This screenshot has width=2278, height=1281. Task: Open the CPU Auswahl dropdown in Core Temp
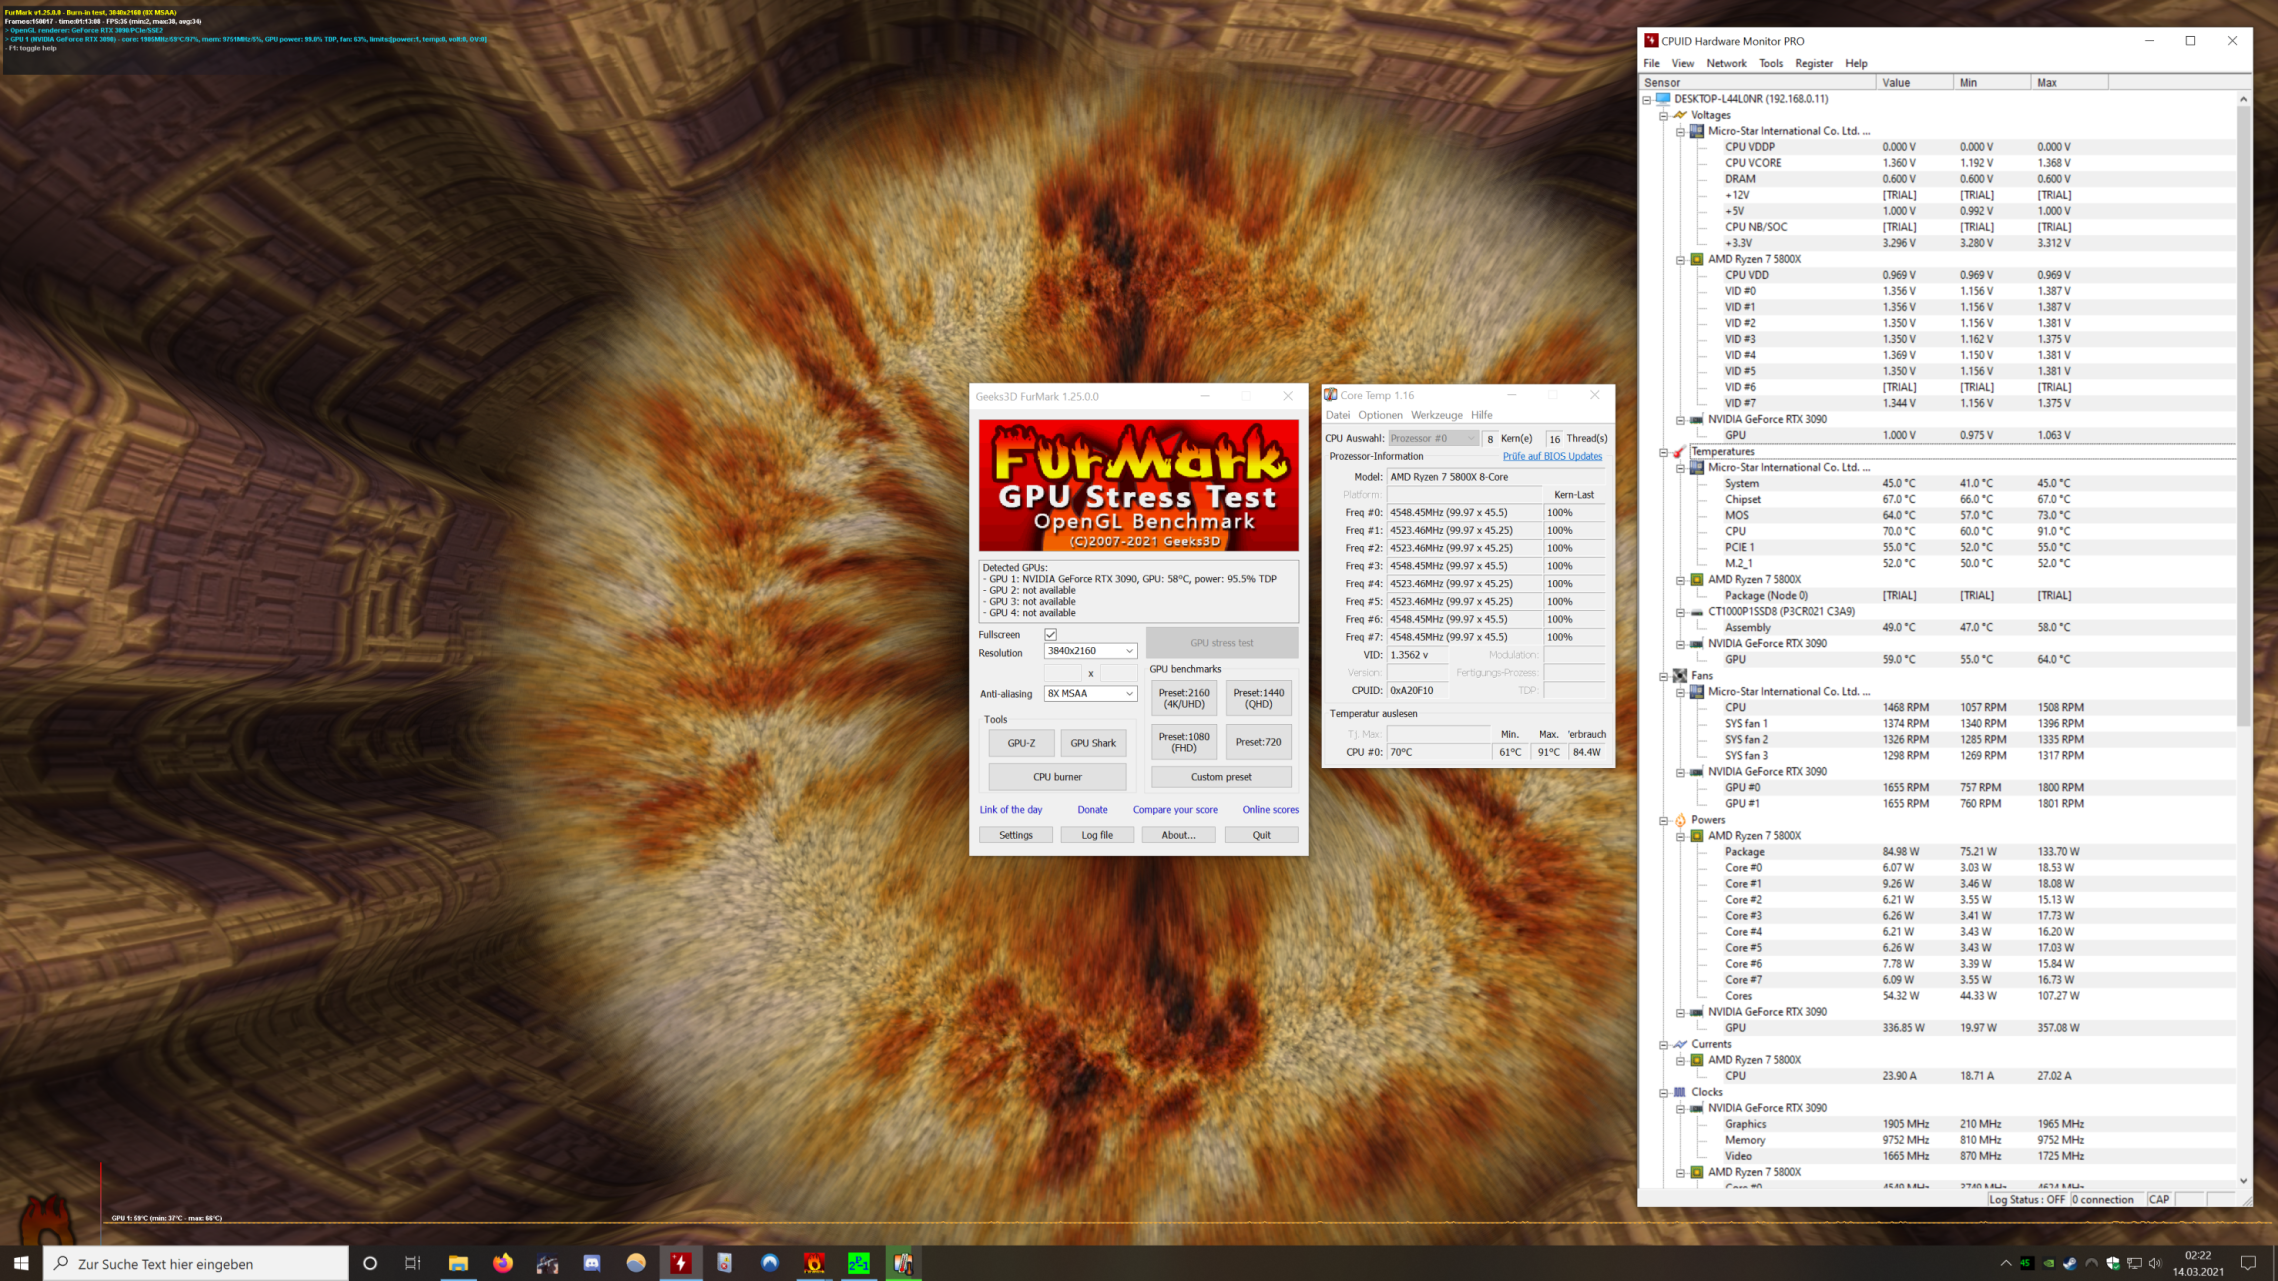(x=1432, y=438)
